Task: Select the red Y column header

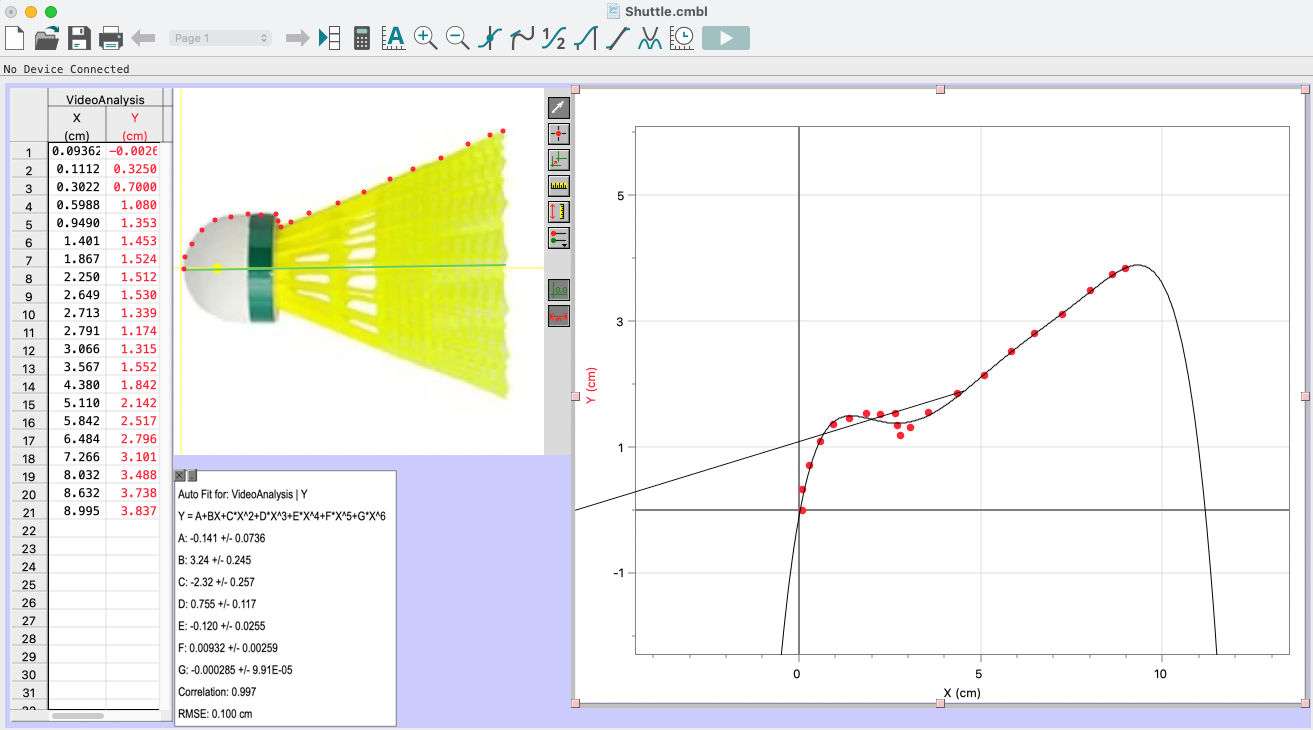Action: pyautogui.click(x=134, y=127)
